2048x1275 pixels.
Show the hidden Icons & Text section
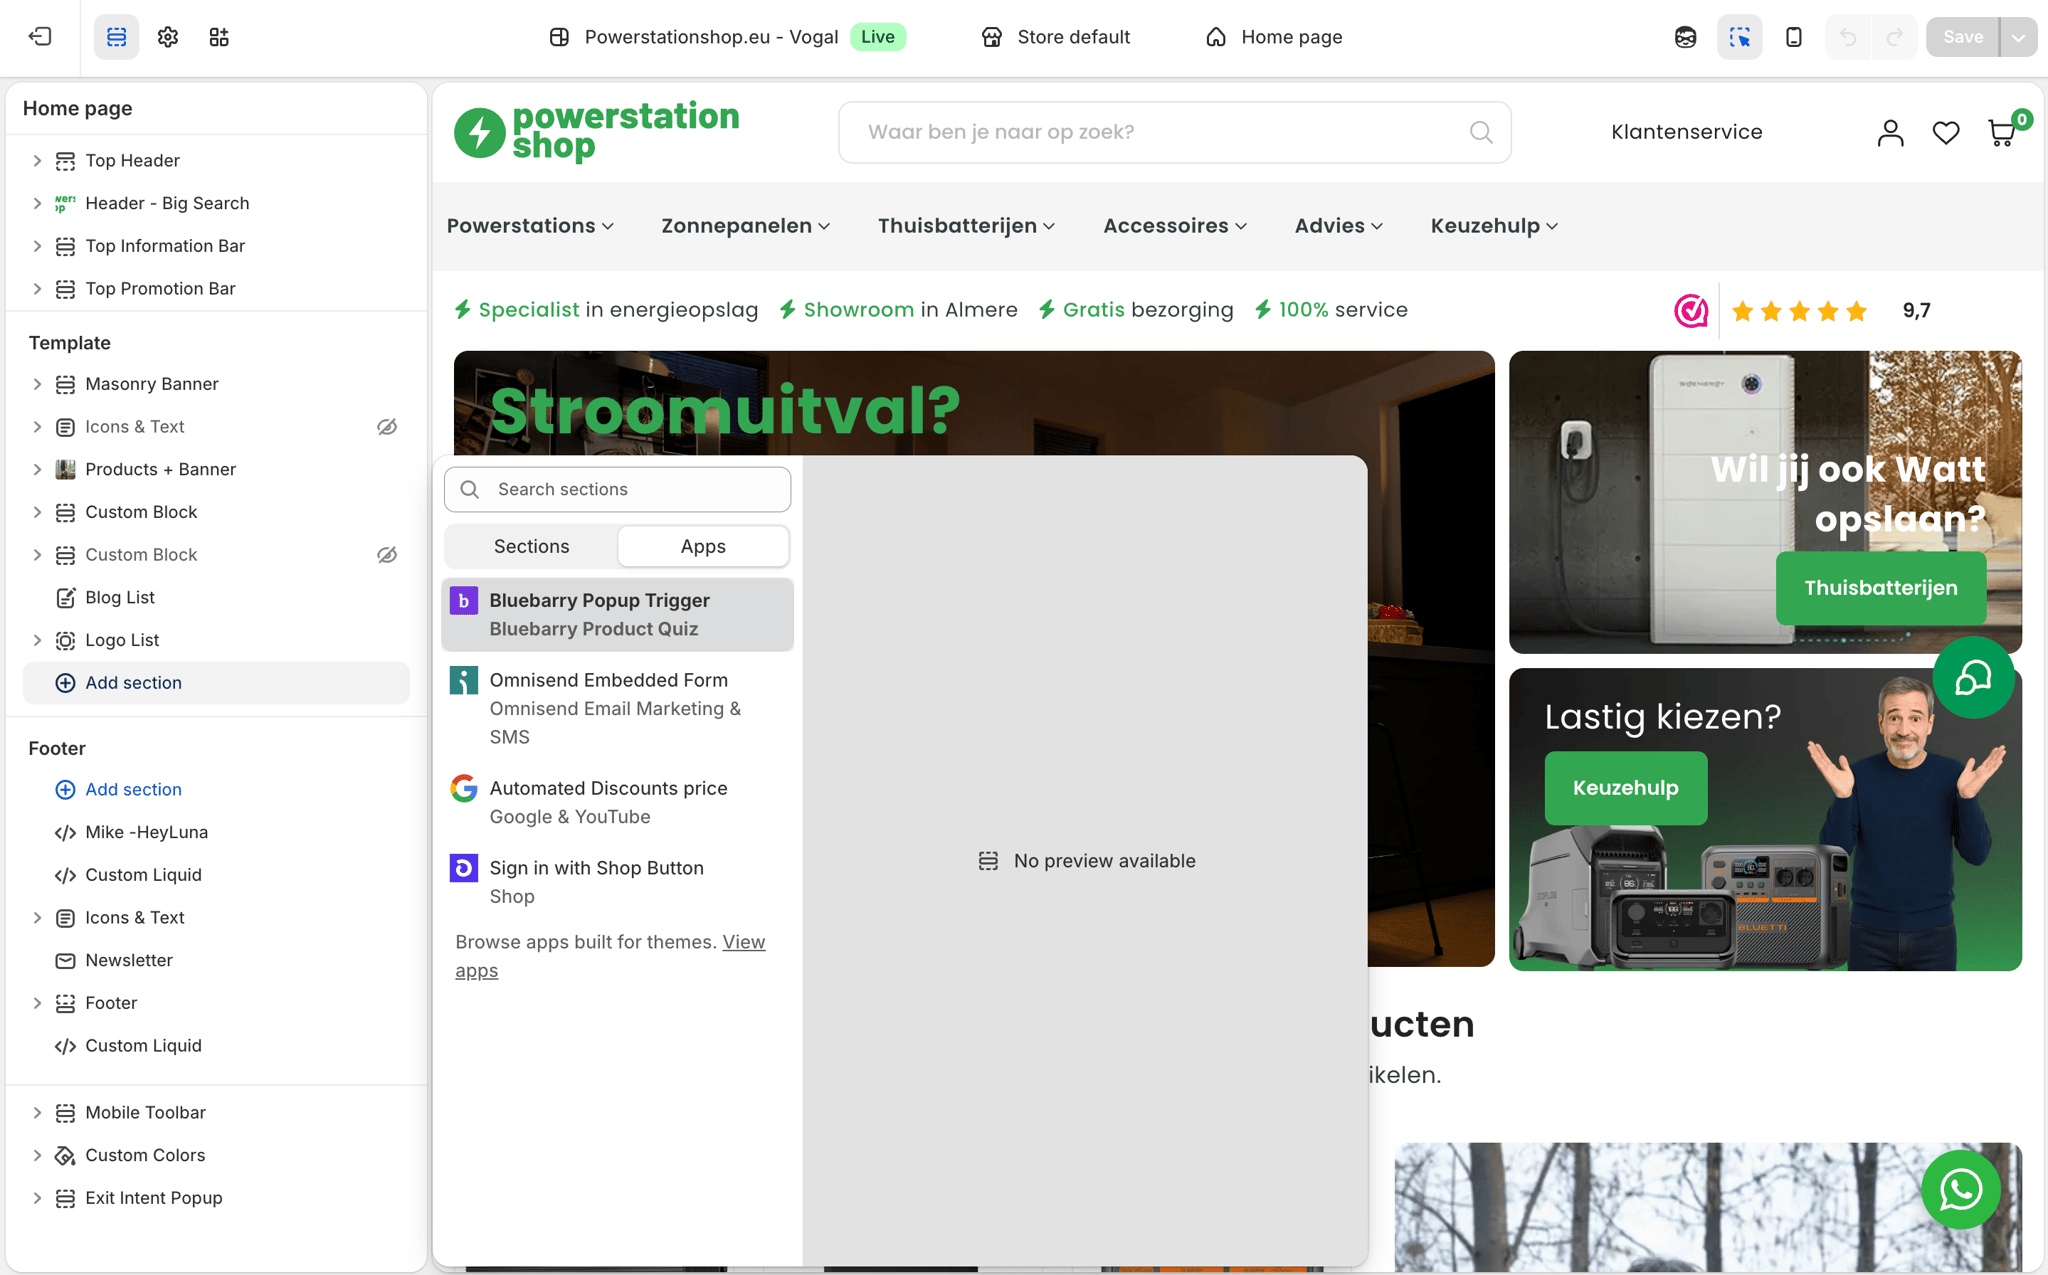click(387, 426)
